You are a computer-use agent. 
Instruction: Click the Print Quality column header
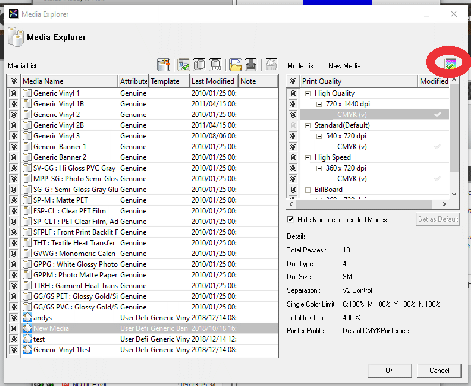(x=359, y=81)
